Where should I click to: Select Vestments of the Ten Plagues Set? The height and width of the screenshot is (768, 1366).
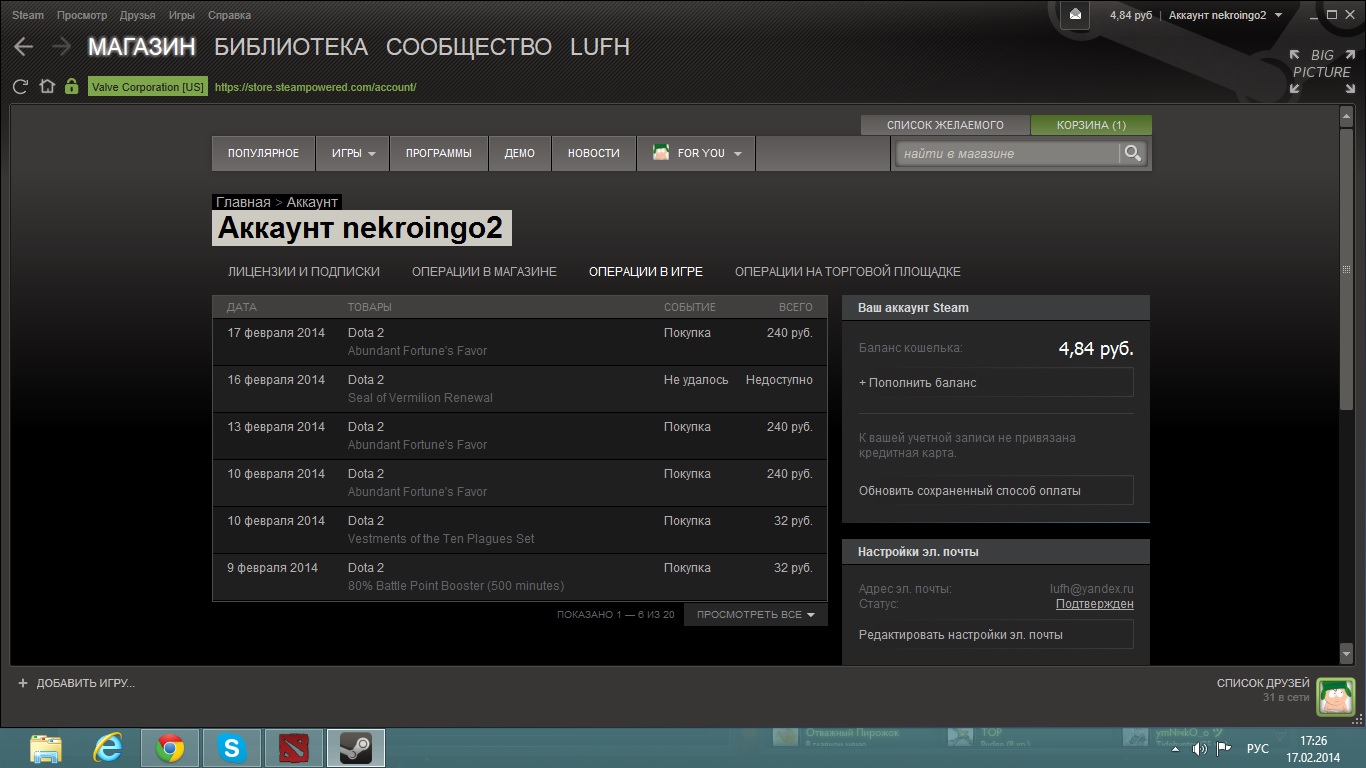pyautogui.click(x=441, y=539)
